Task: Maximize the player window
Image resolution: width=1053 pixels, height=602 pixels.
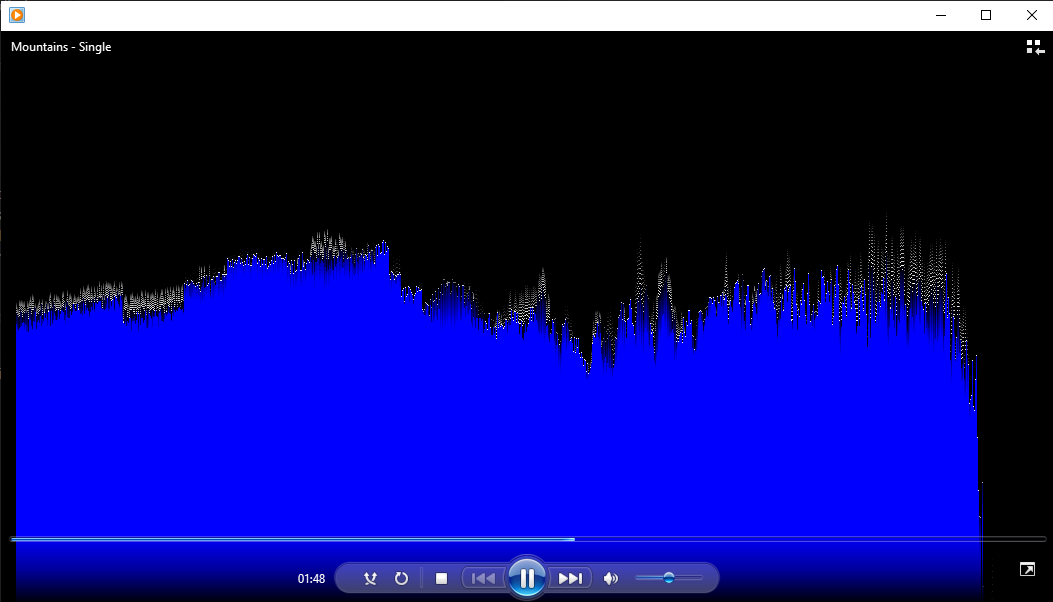Action: (986, 15)
